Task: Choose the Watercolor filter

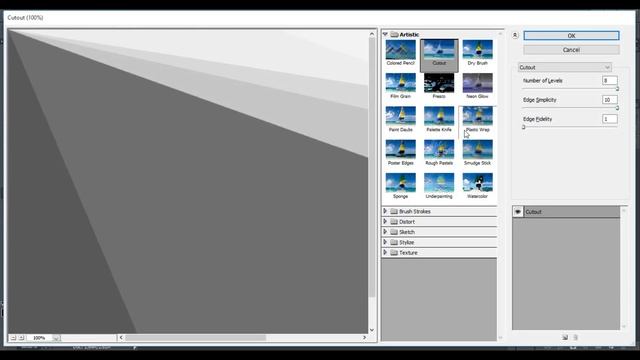Action: click(477, 186)
